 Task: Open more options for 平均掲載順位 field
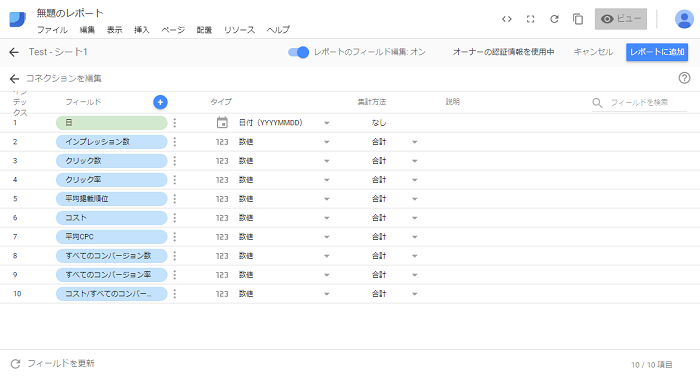coord(175,199)
